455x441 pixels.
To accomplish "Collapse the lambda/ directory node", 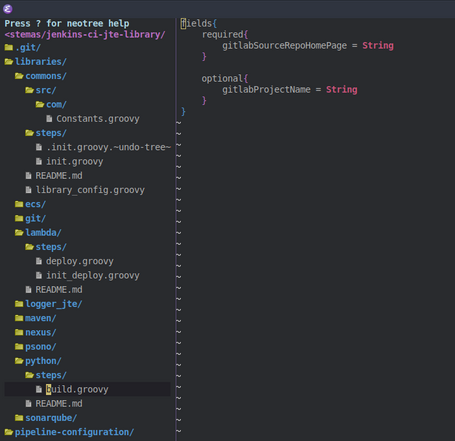I will click(43, 233).
